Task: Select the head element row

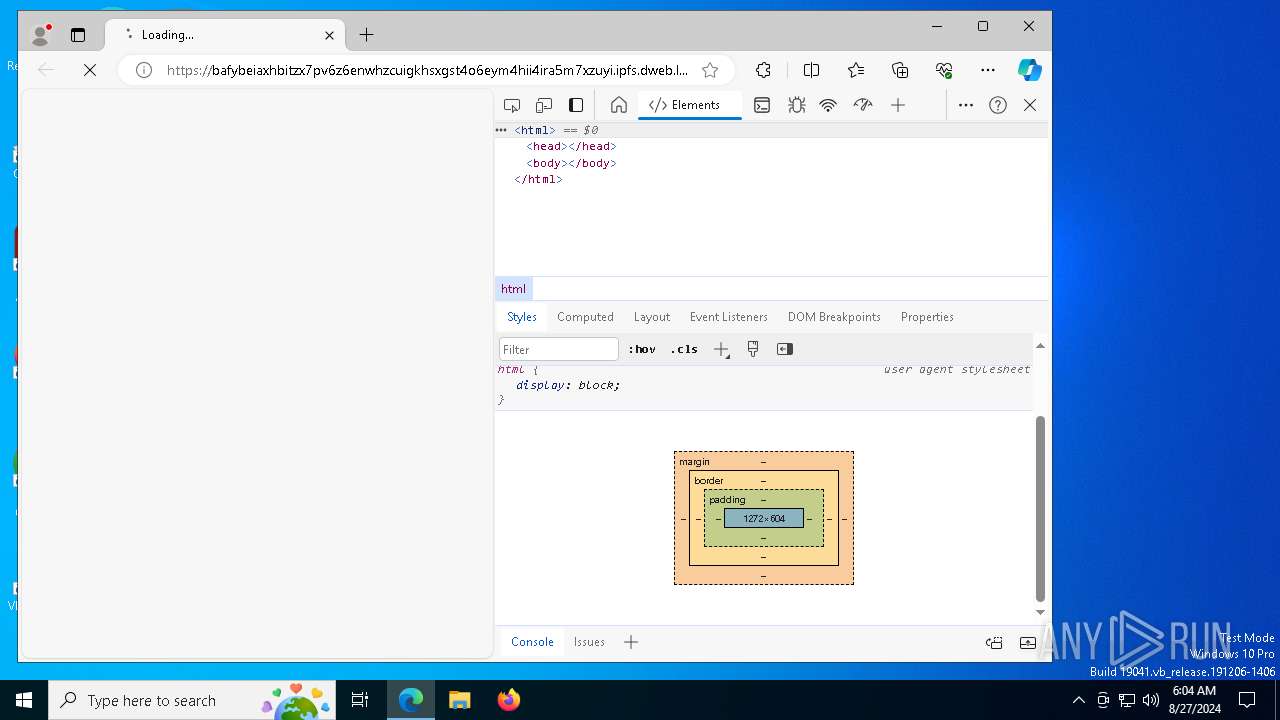Action: click(772, 146)
